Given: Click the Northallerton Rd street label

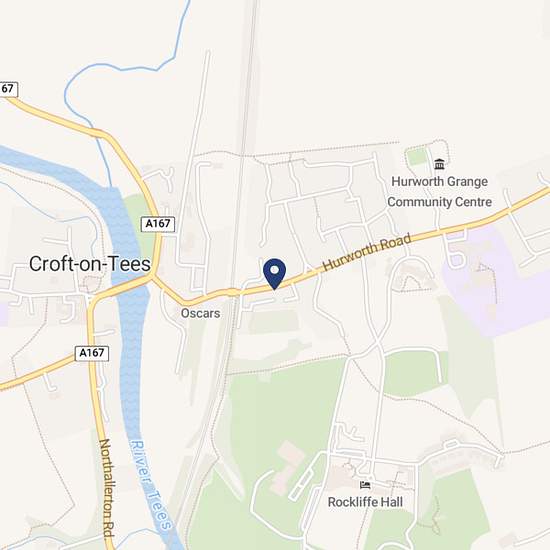Looking at the screenshot, I should click(107, 488).
